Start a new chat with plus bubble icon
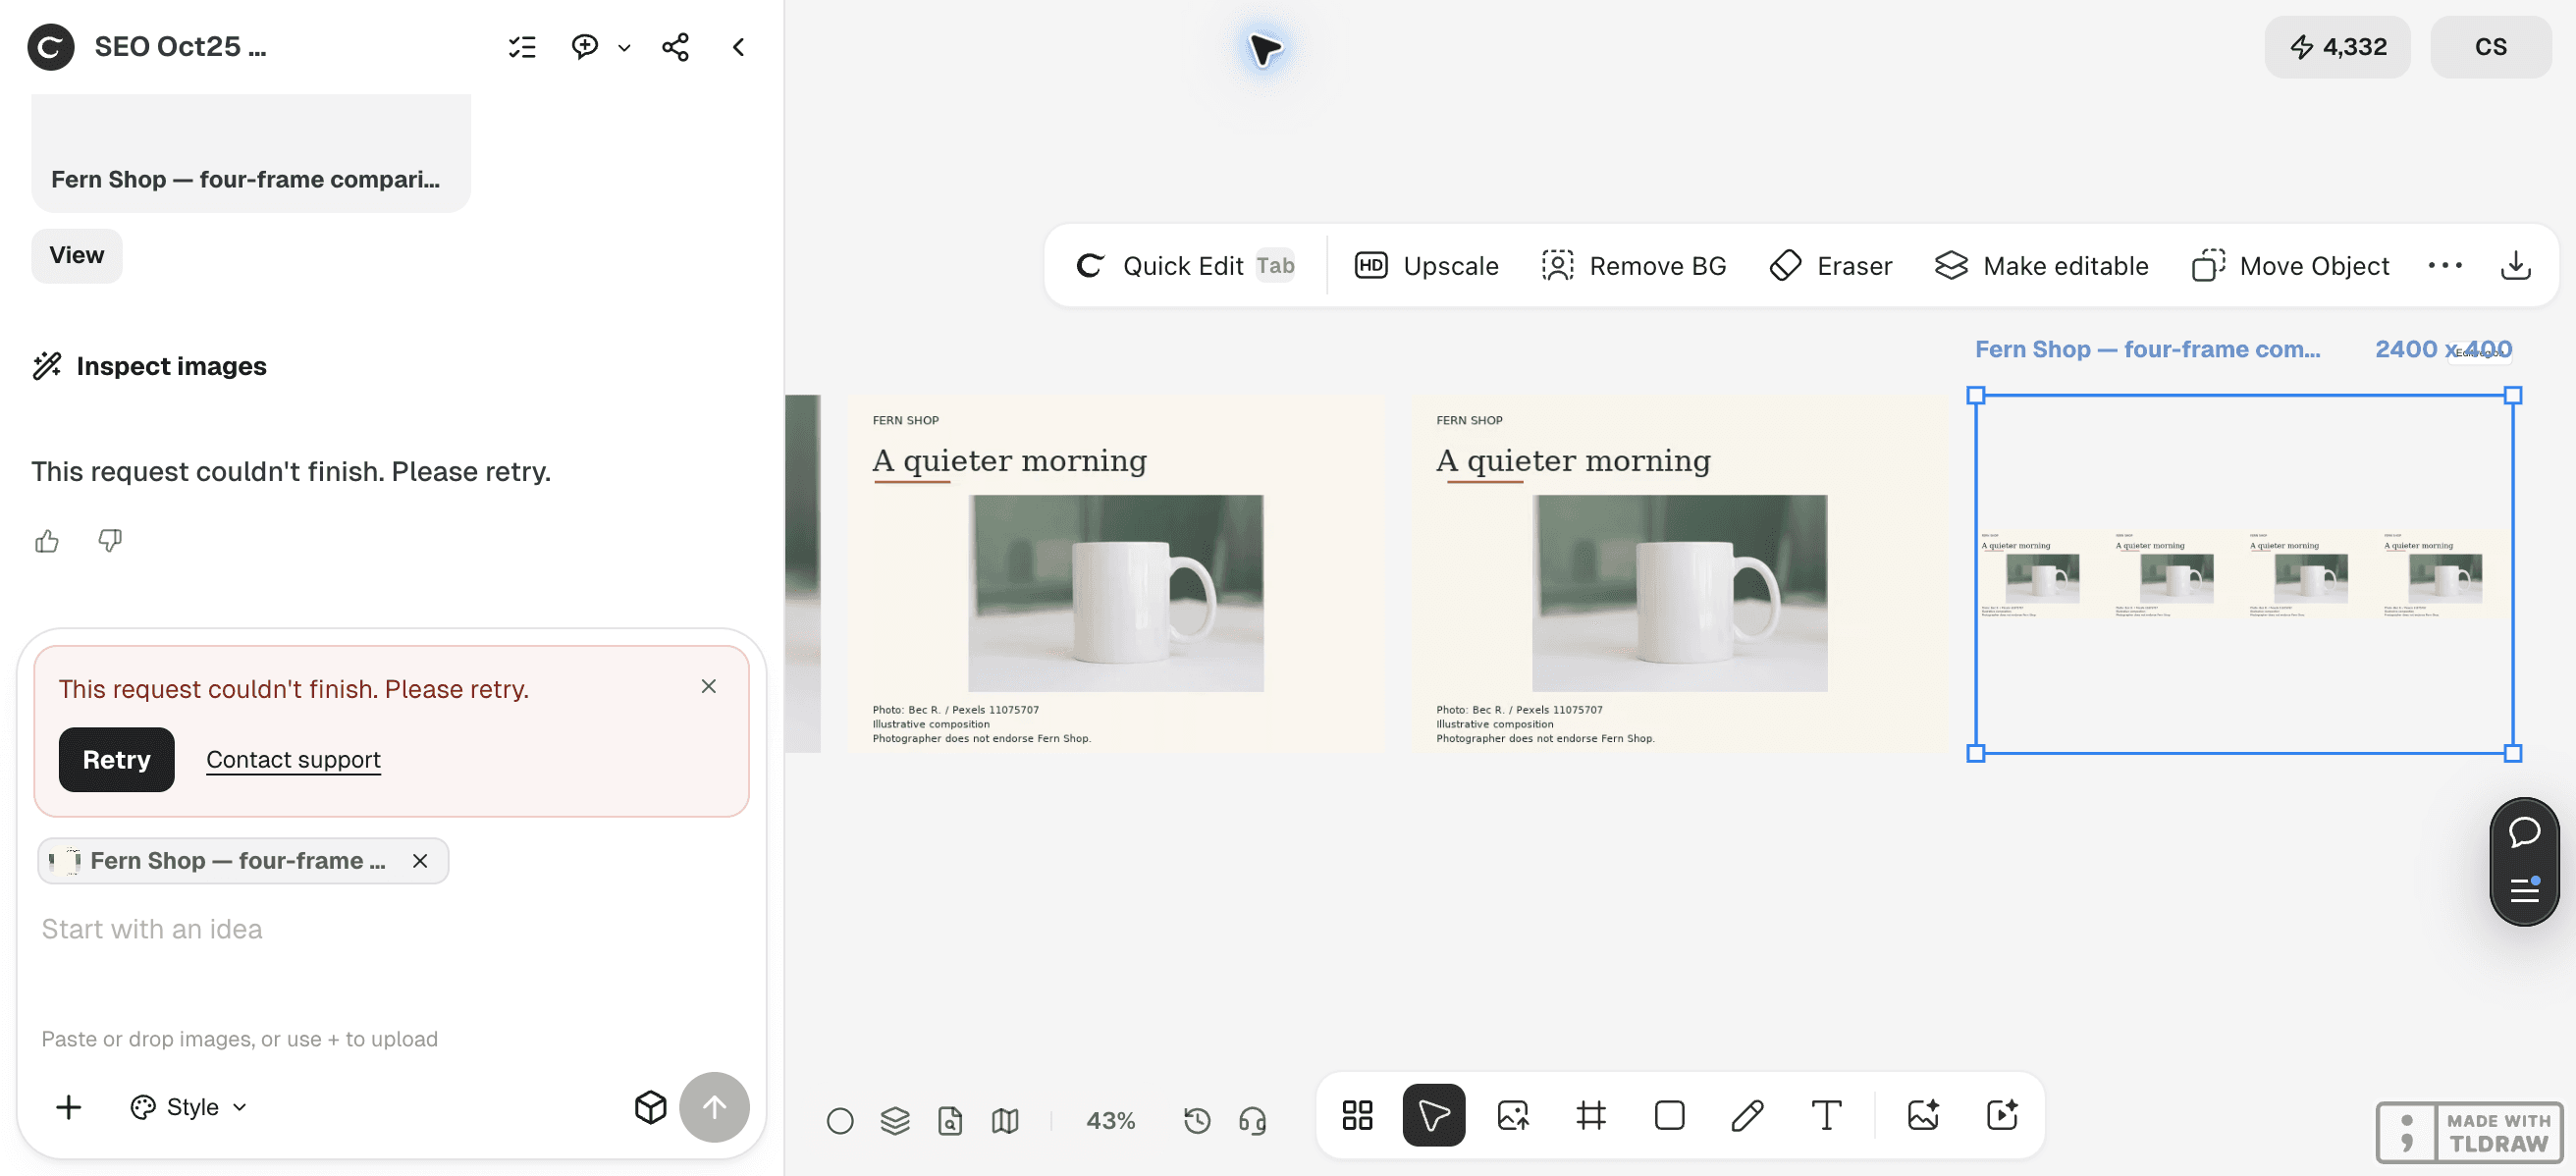 [x=585, y=47]
